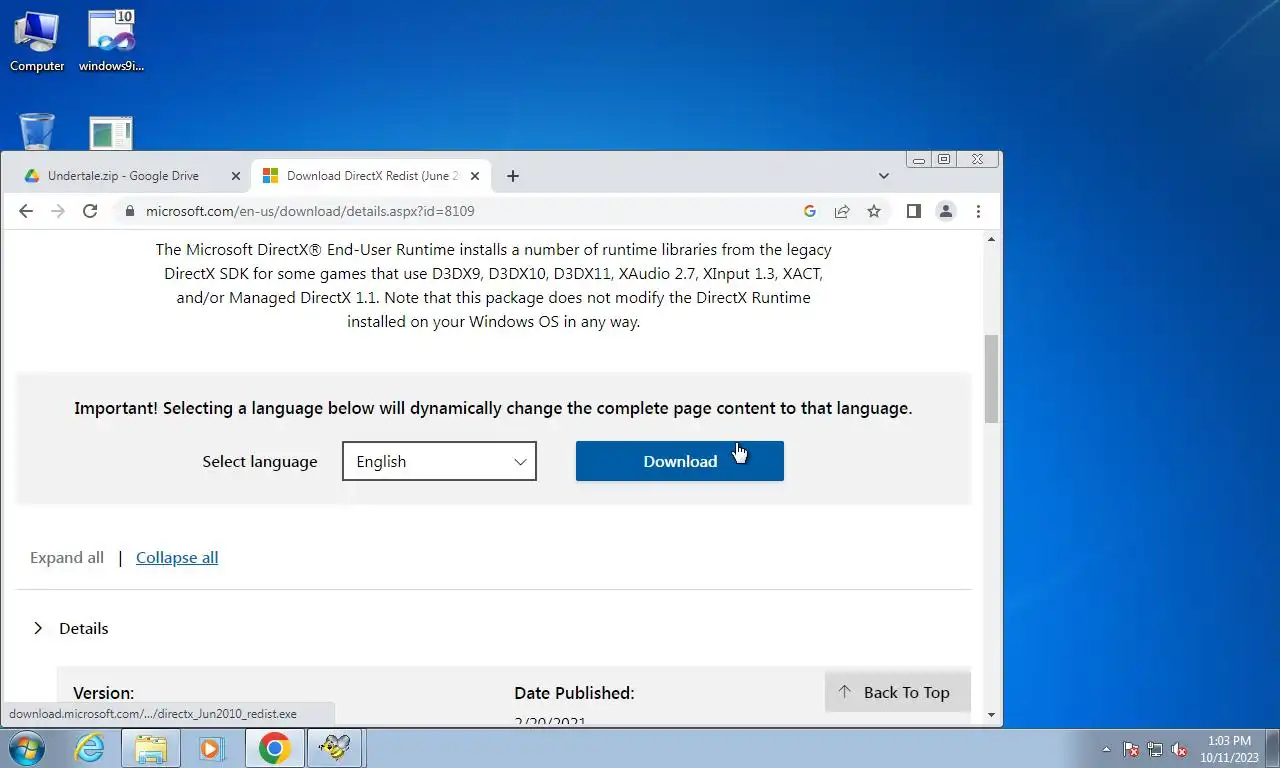Show hidden tray icons arrow
This screenshot has width=1280, height=768.
click(1106, 749)
